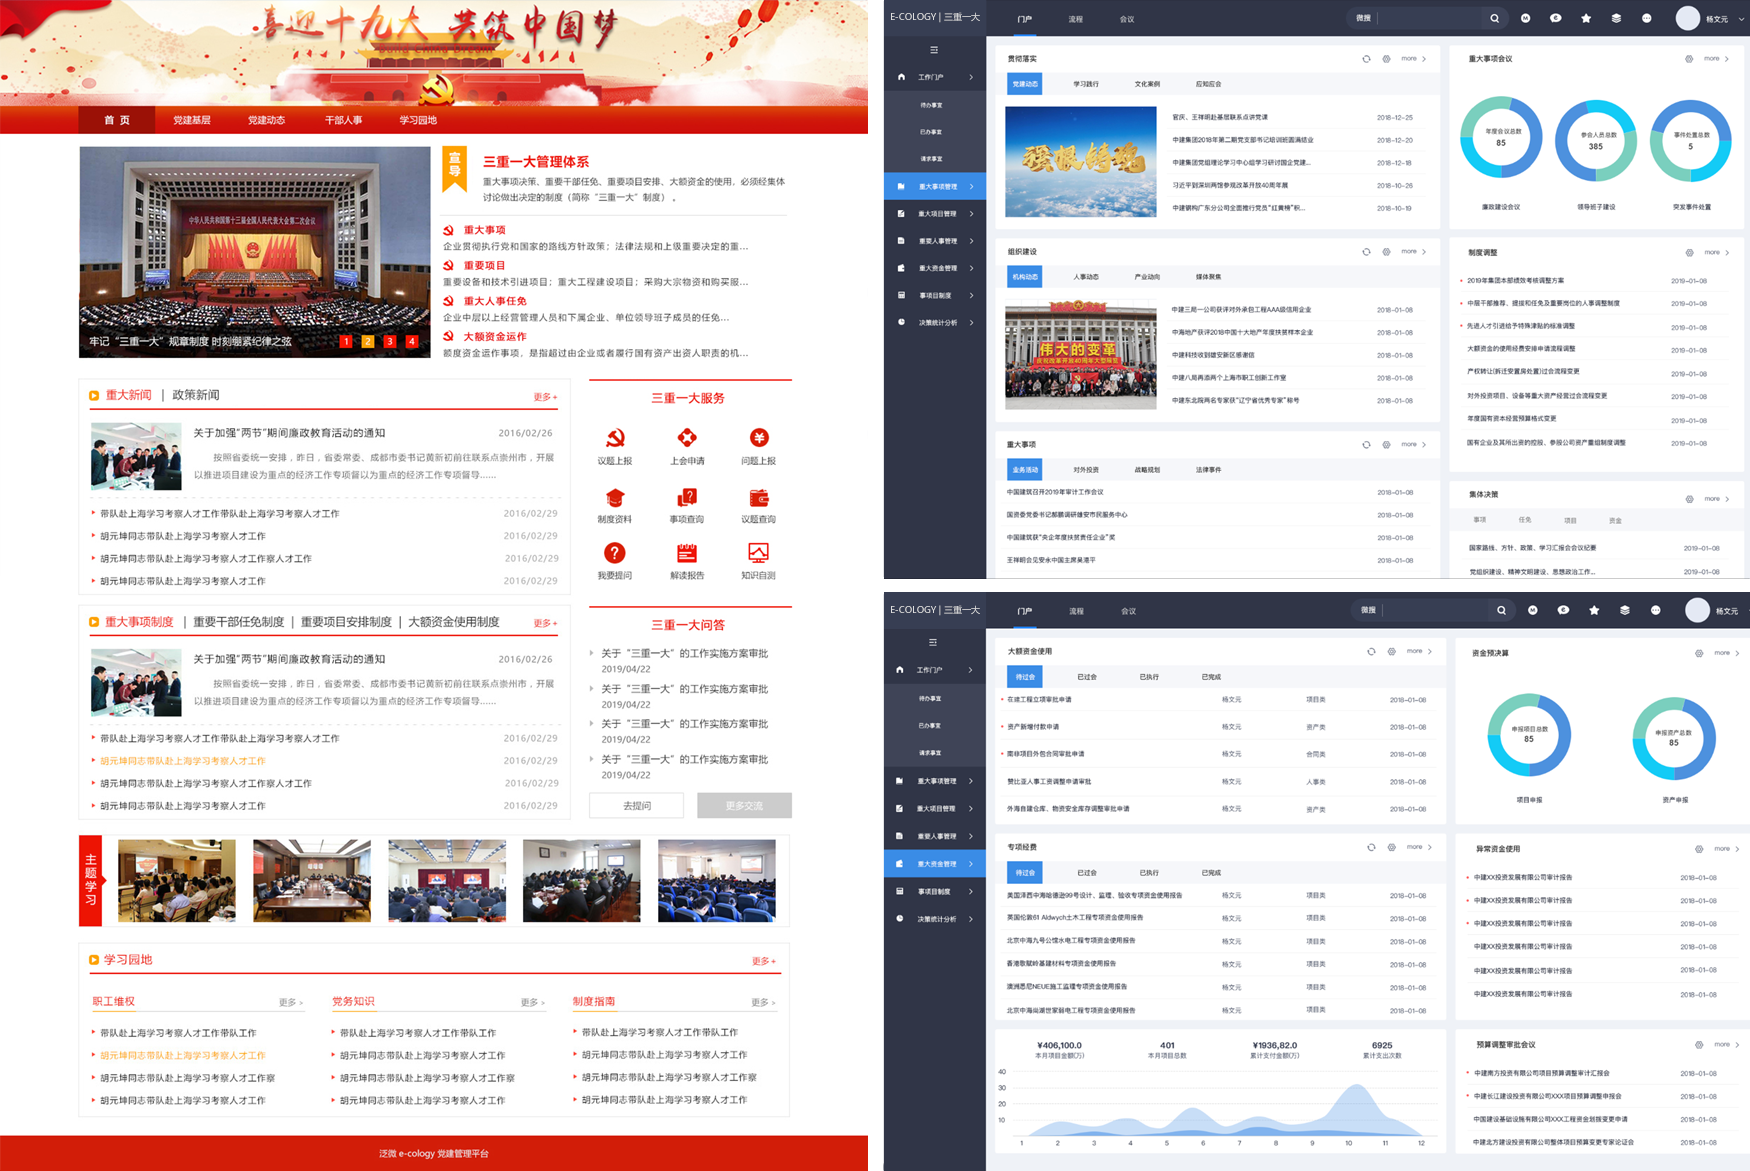This screenshot has width=1750, height=1171.
Task: Select the 人事动态 tab in 组织建设
Action: pos(1086,277)
